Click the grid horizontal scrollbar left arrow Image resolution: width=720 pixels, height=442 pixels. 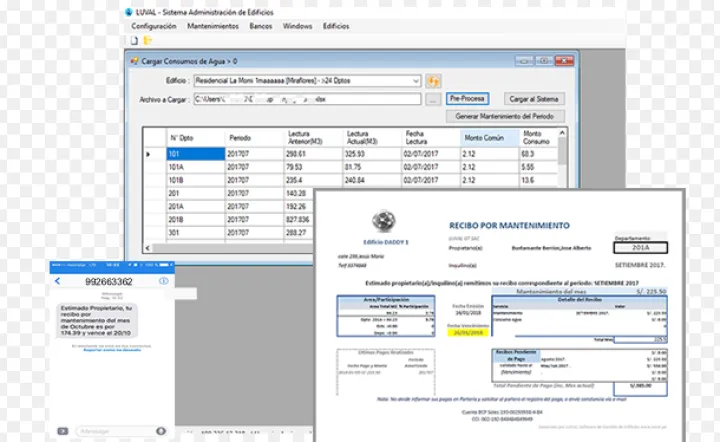click(147, 248)
